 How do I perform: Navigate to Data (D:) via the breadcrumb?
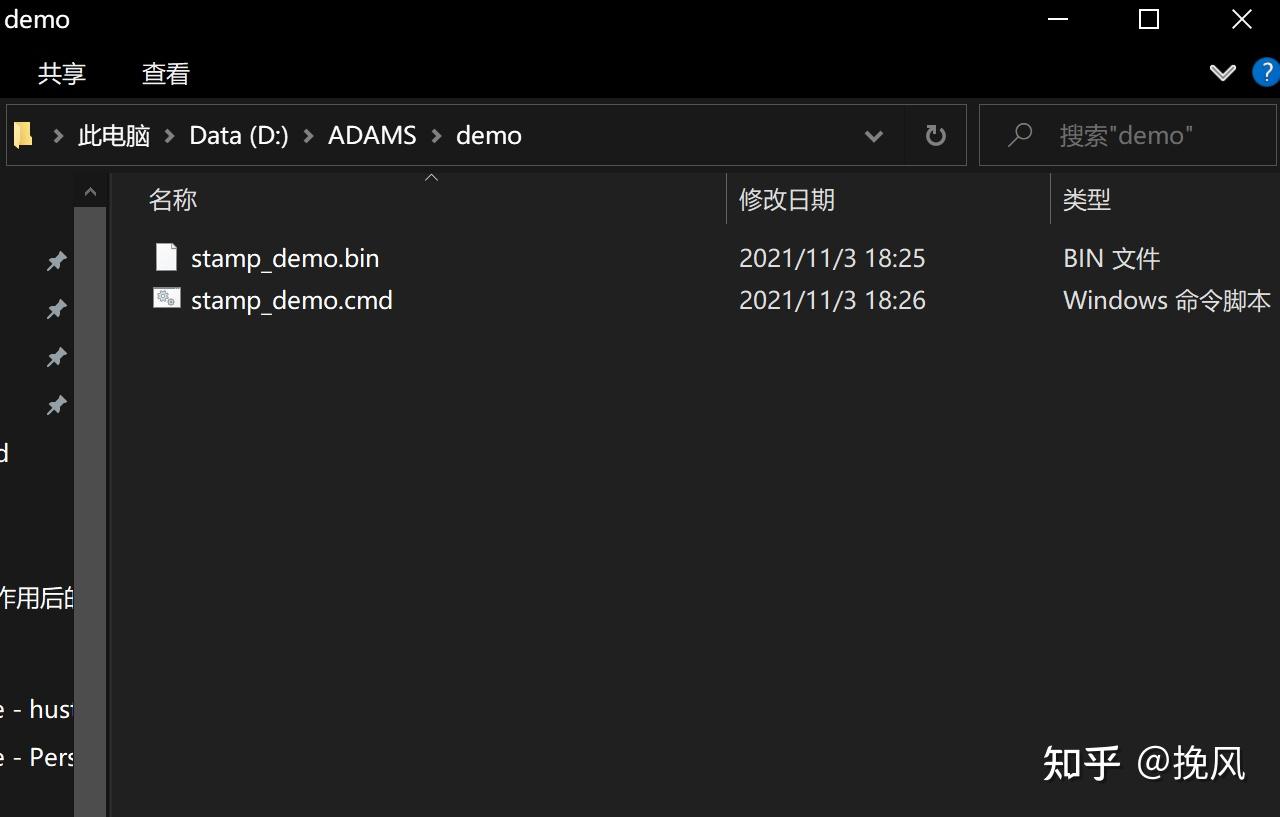click(238, 135)
